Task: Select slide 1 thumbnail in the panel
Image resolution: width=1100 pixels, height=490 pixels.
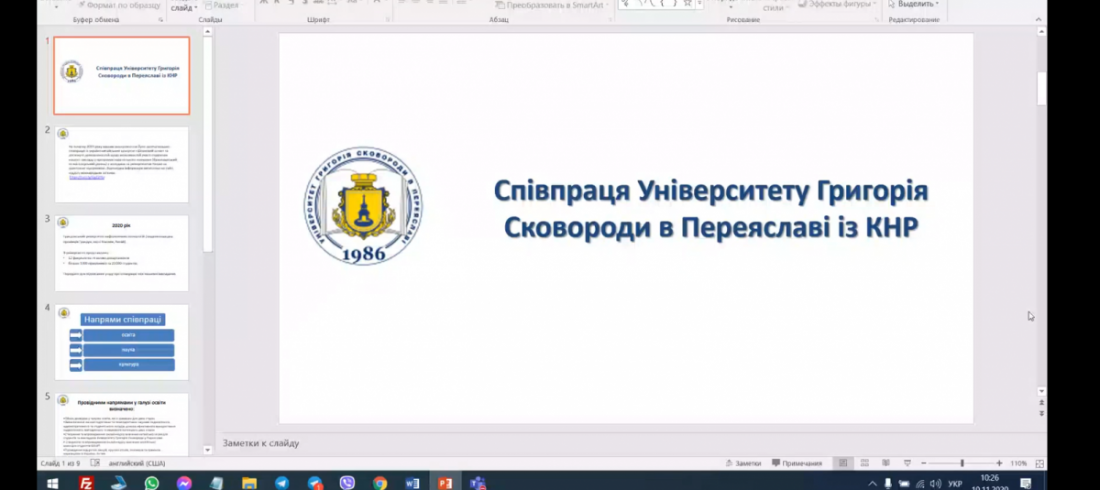Action: [x=121, y=76]
